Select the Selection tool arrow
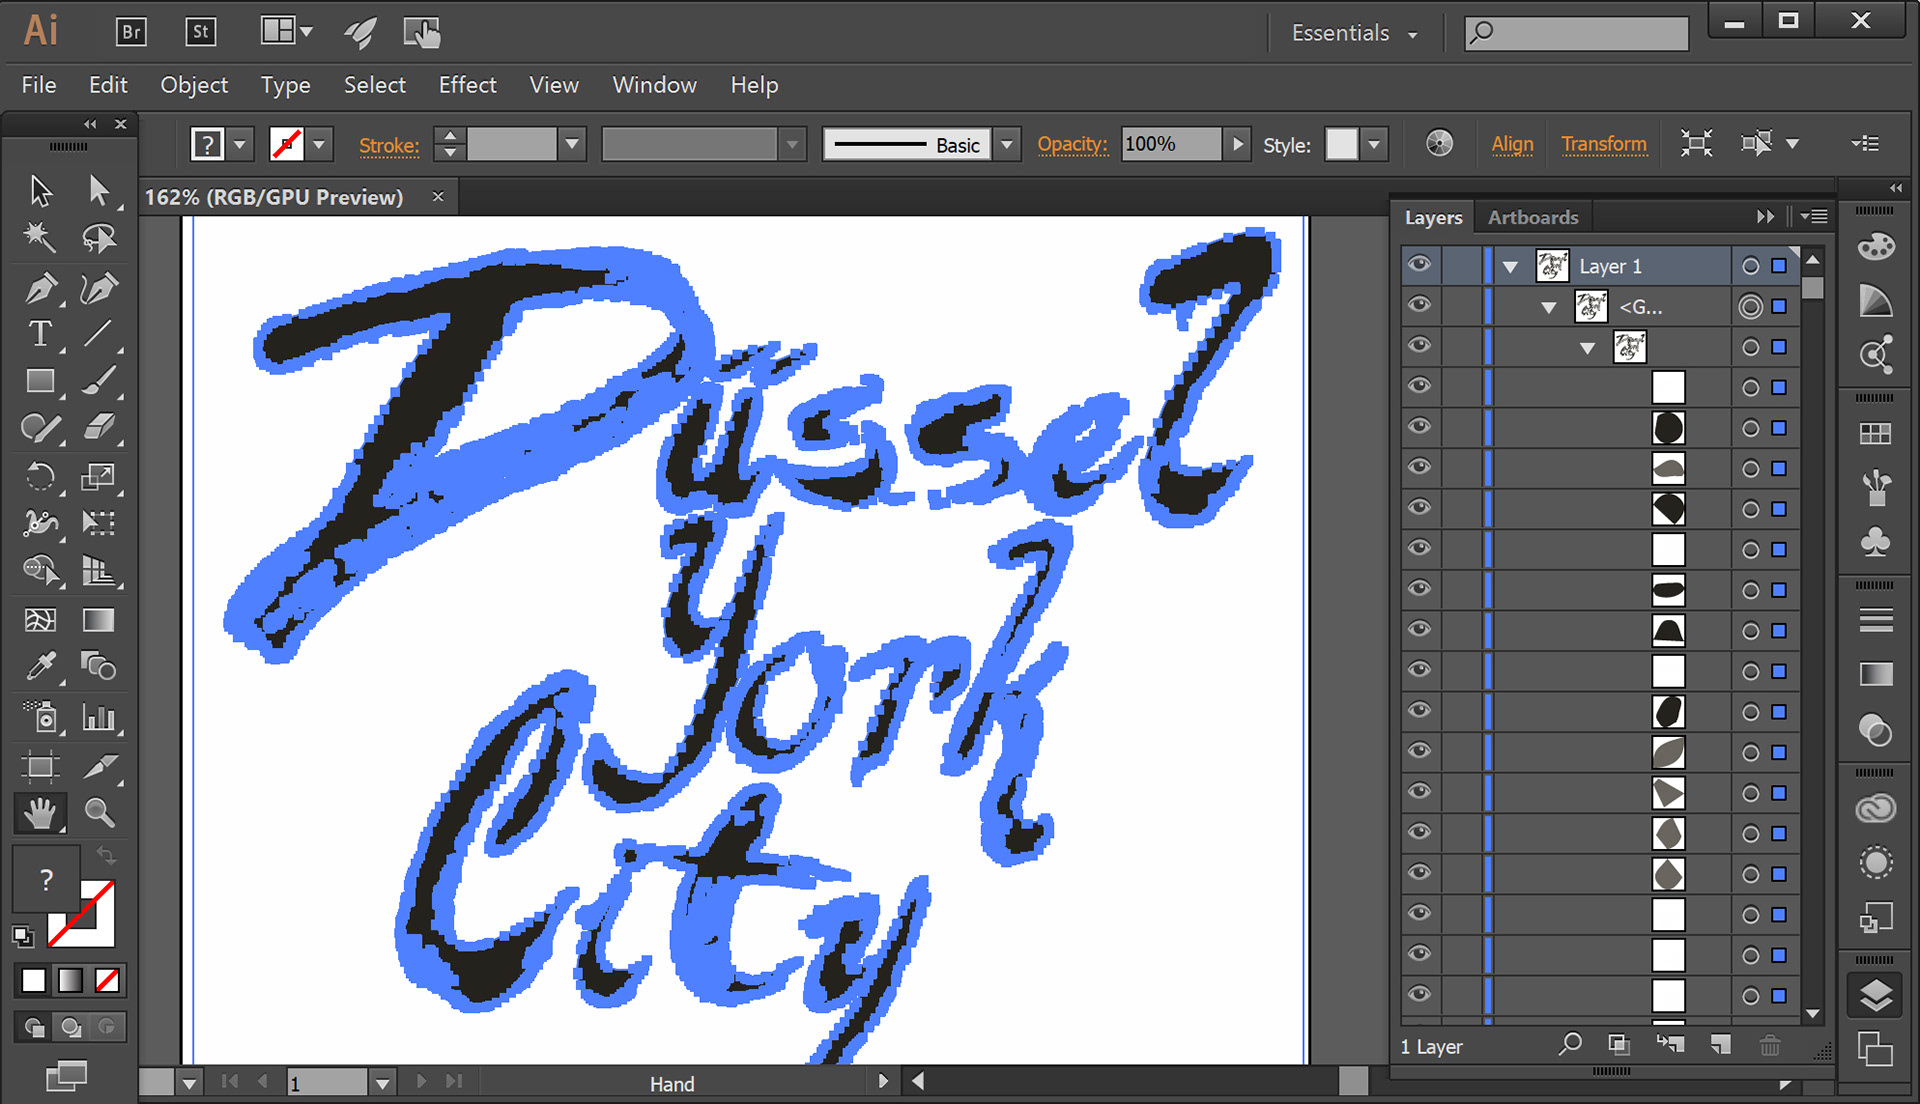The image size is (1920, 1104). tap(41, 190)
